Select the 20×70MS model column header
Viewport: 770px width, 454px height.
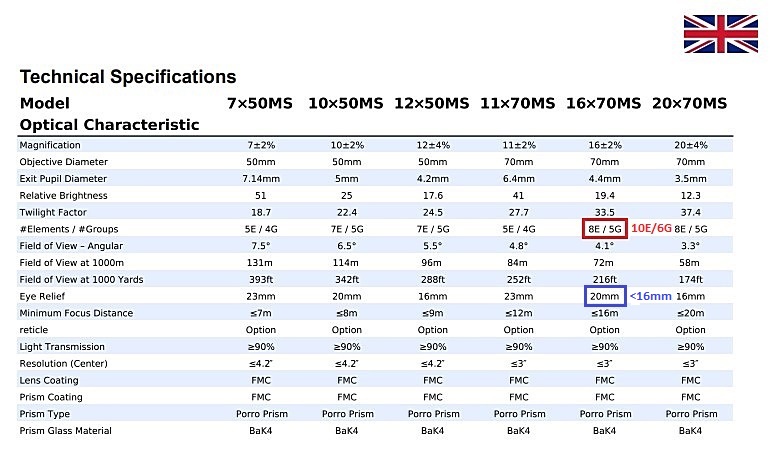click(x=689, y=104)
